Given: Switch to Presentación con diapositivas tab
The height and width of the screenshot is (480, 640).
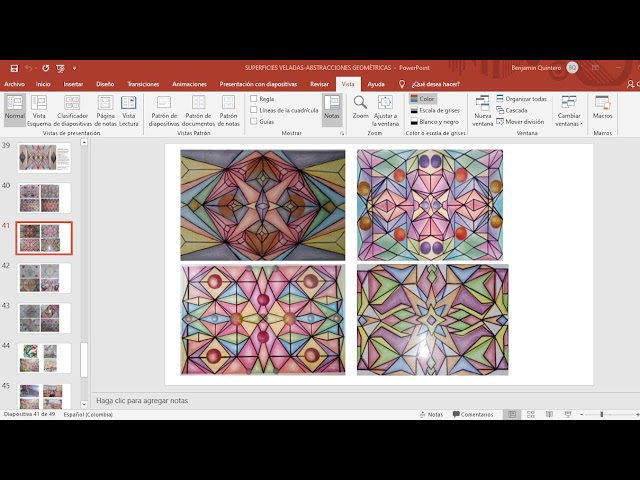Looking at the screenshot, I should tap(258, 84).
